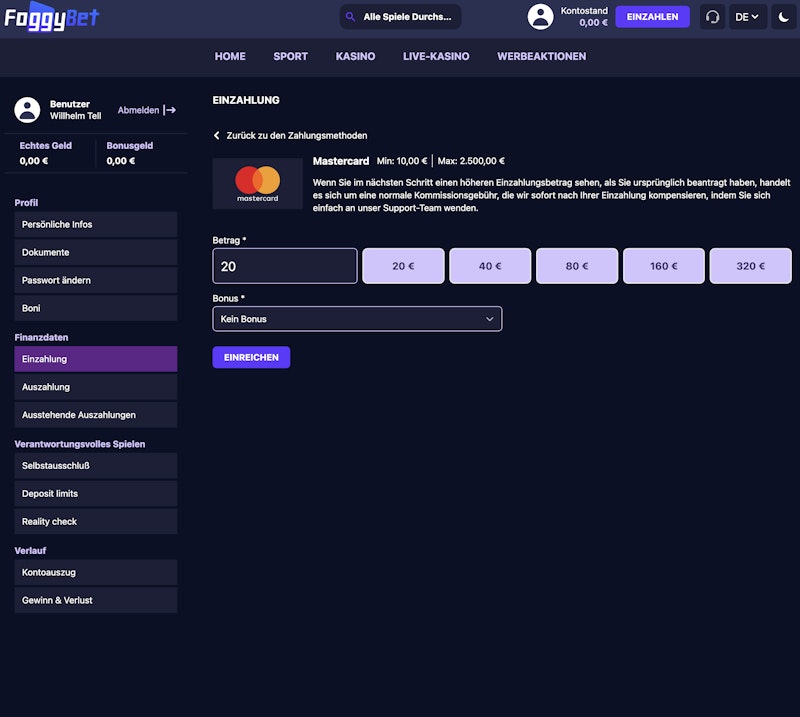Go to the SPORT menu tab

pyautogui.click(x=290, y=56)
